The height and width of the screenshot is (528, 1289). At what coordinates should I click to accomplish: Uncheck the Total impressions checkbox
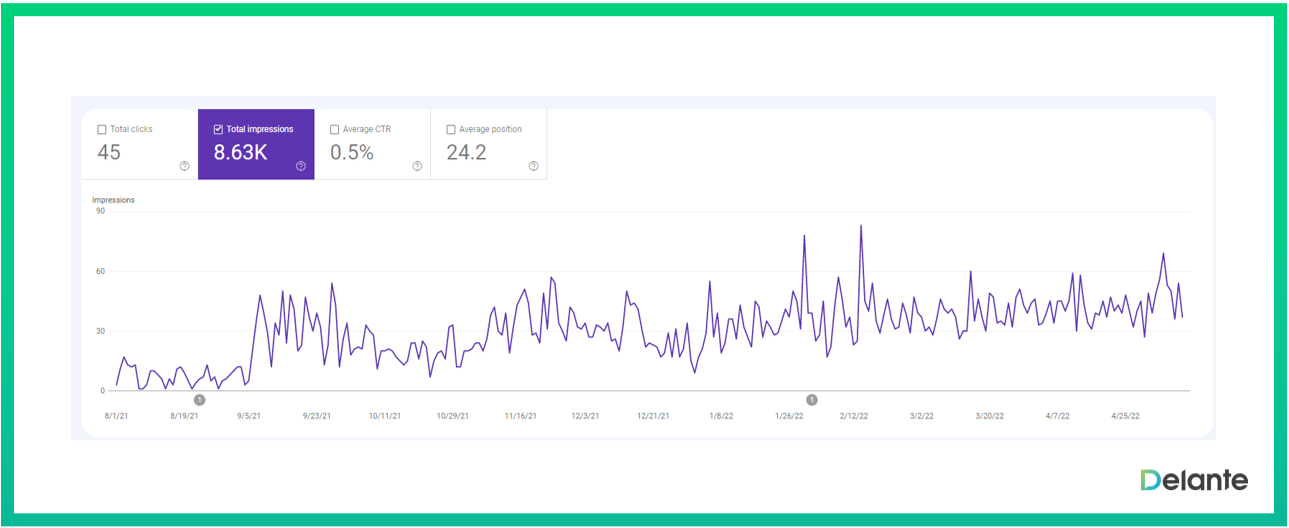218,130
